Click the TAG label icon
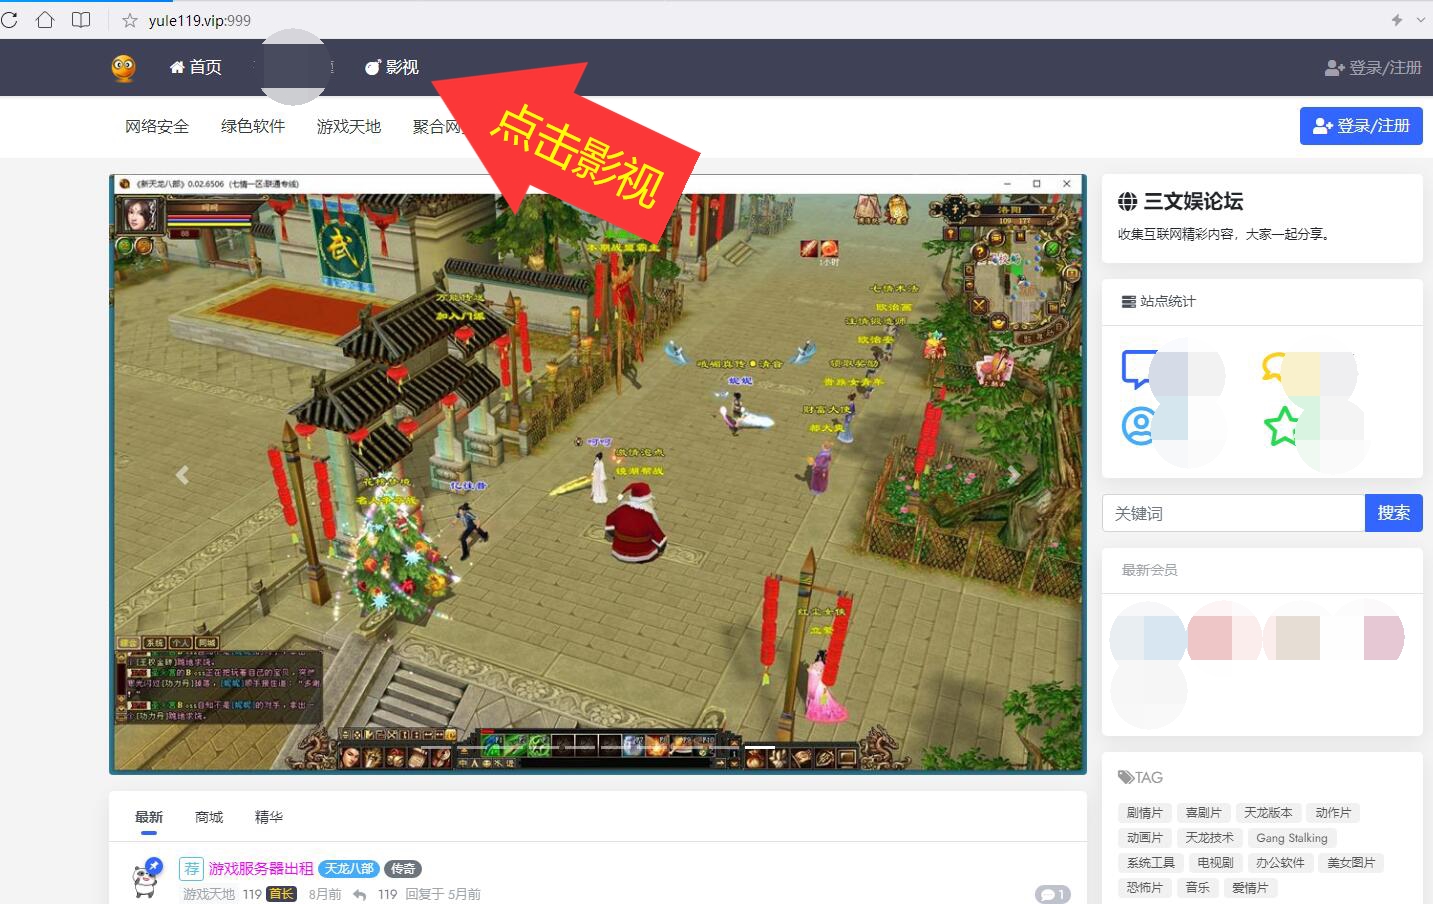The width and height of the screenshot is (1433, 904). (1126, 777)
